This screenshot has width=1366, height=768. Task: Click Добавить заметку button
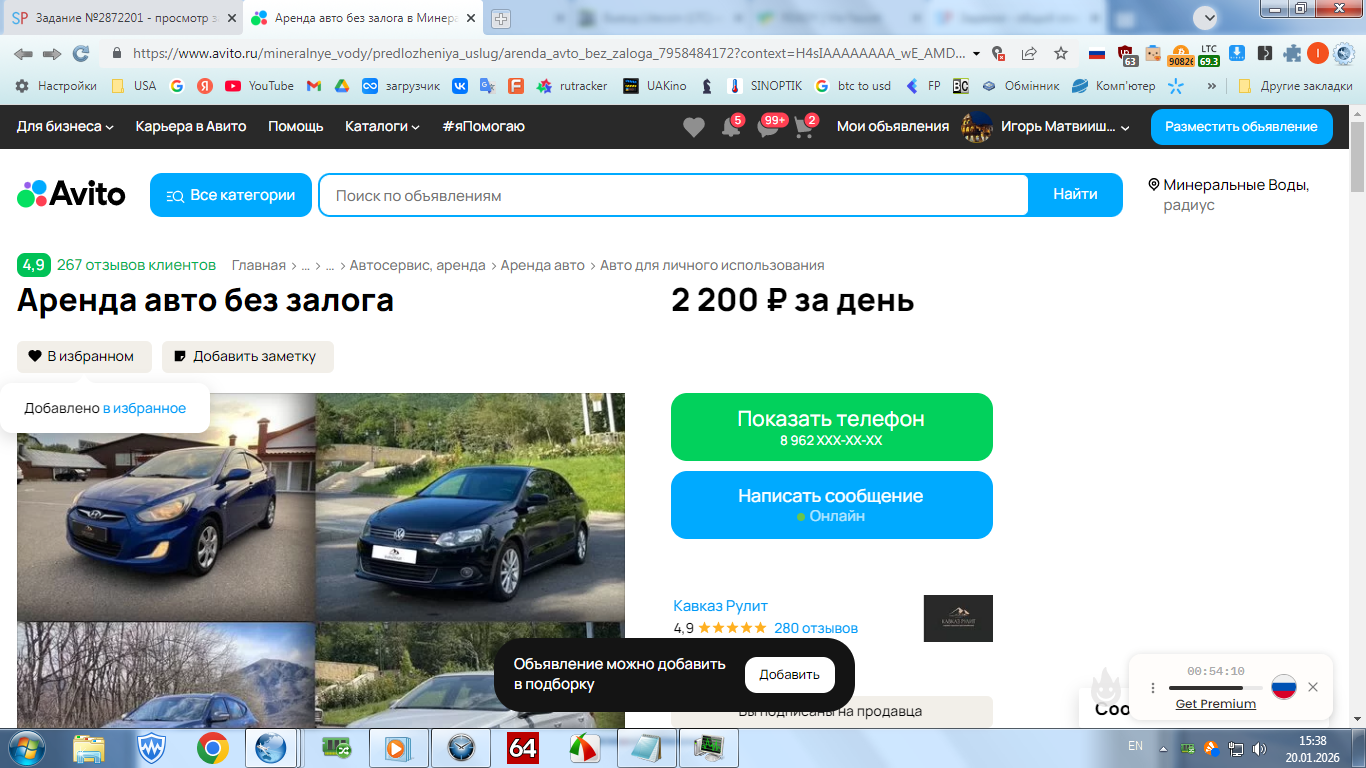point(248,356)
